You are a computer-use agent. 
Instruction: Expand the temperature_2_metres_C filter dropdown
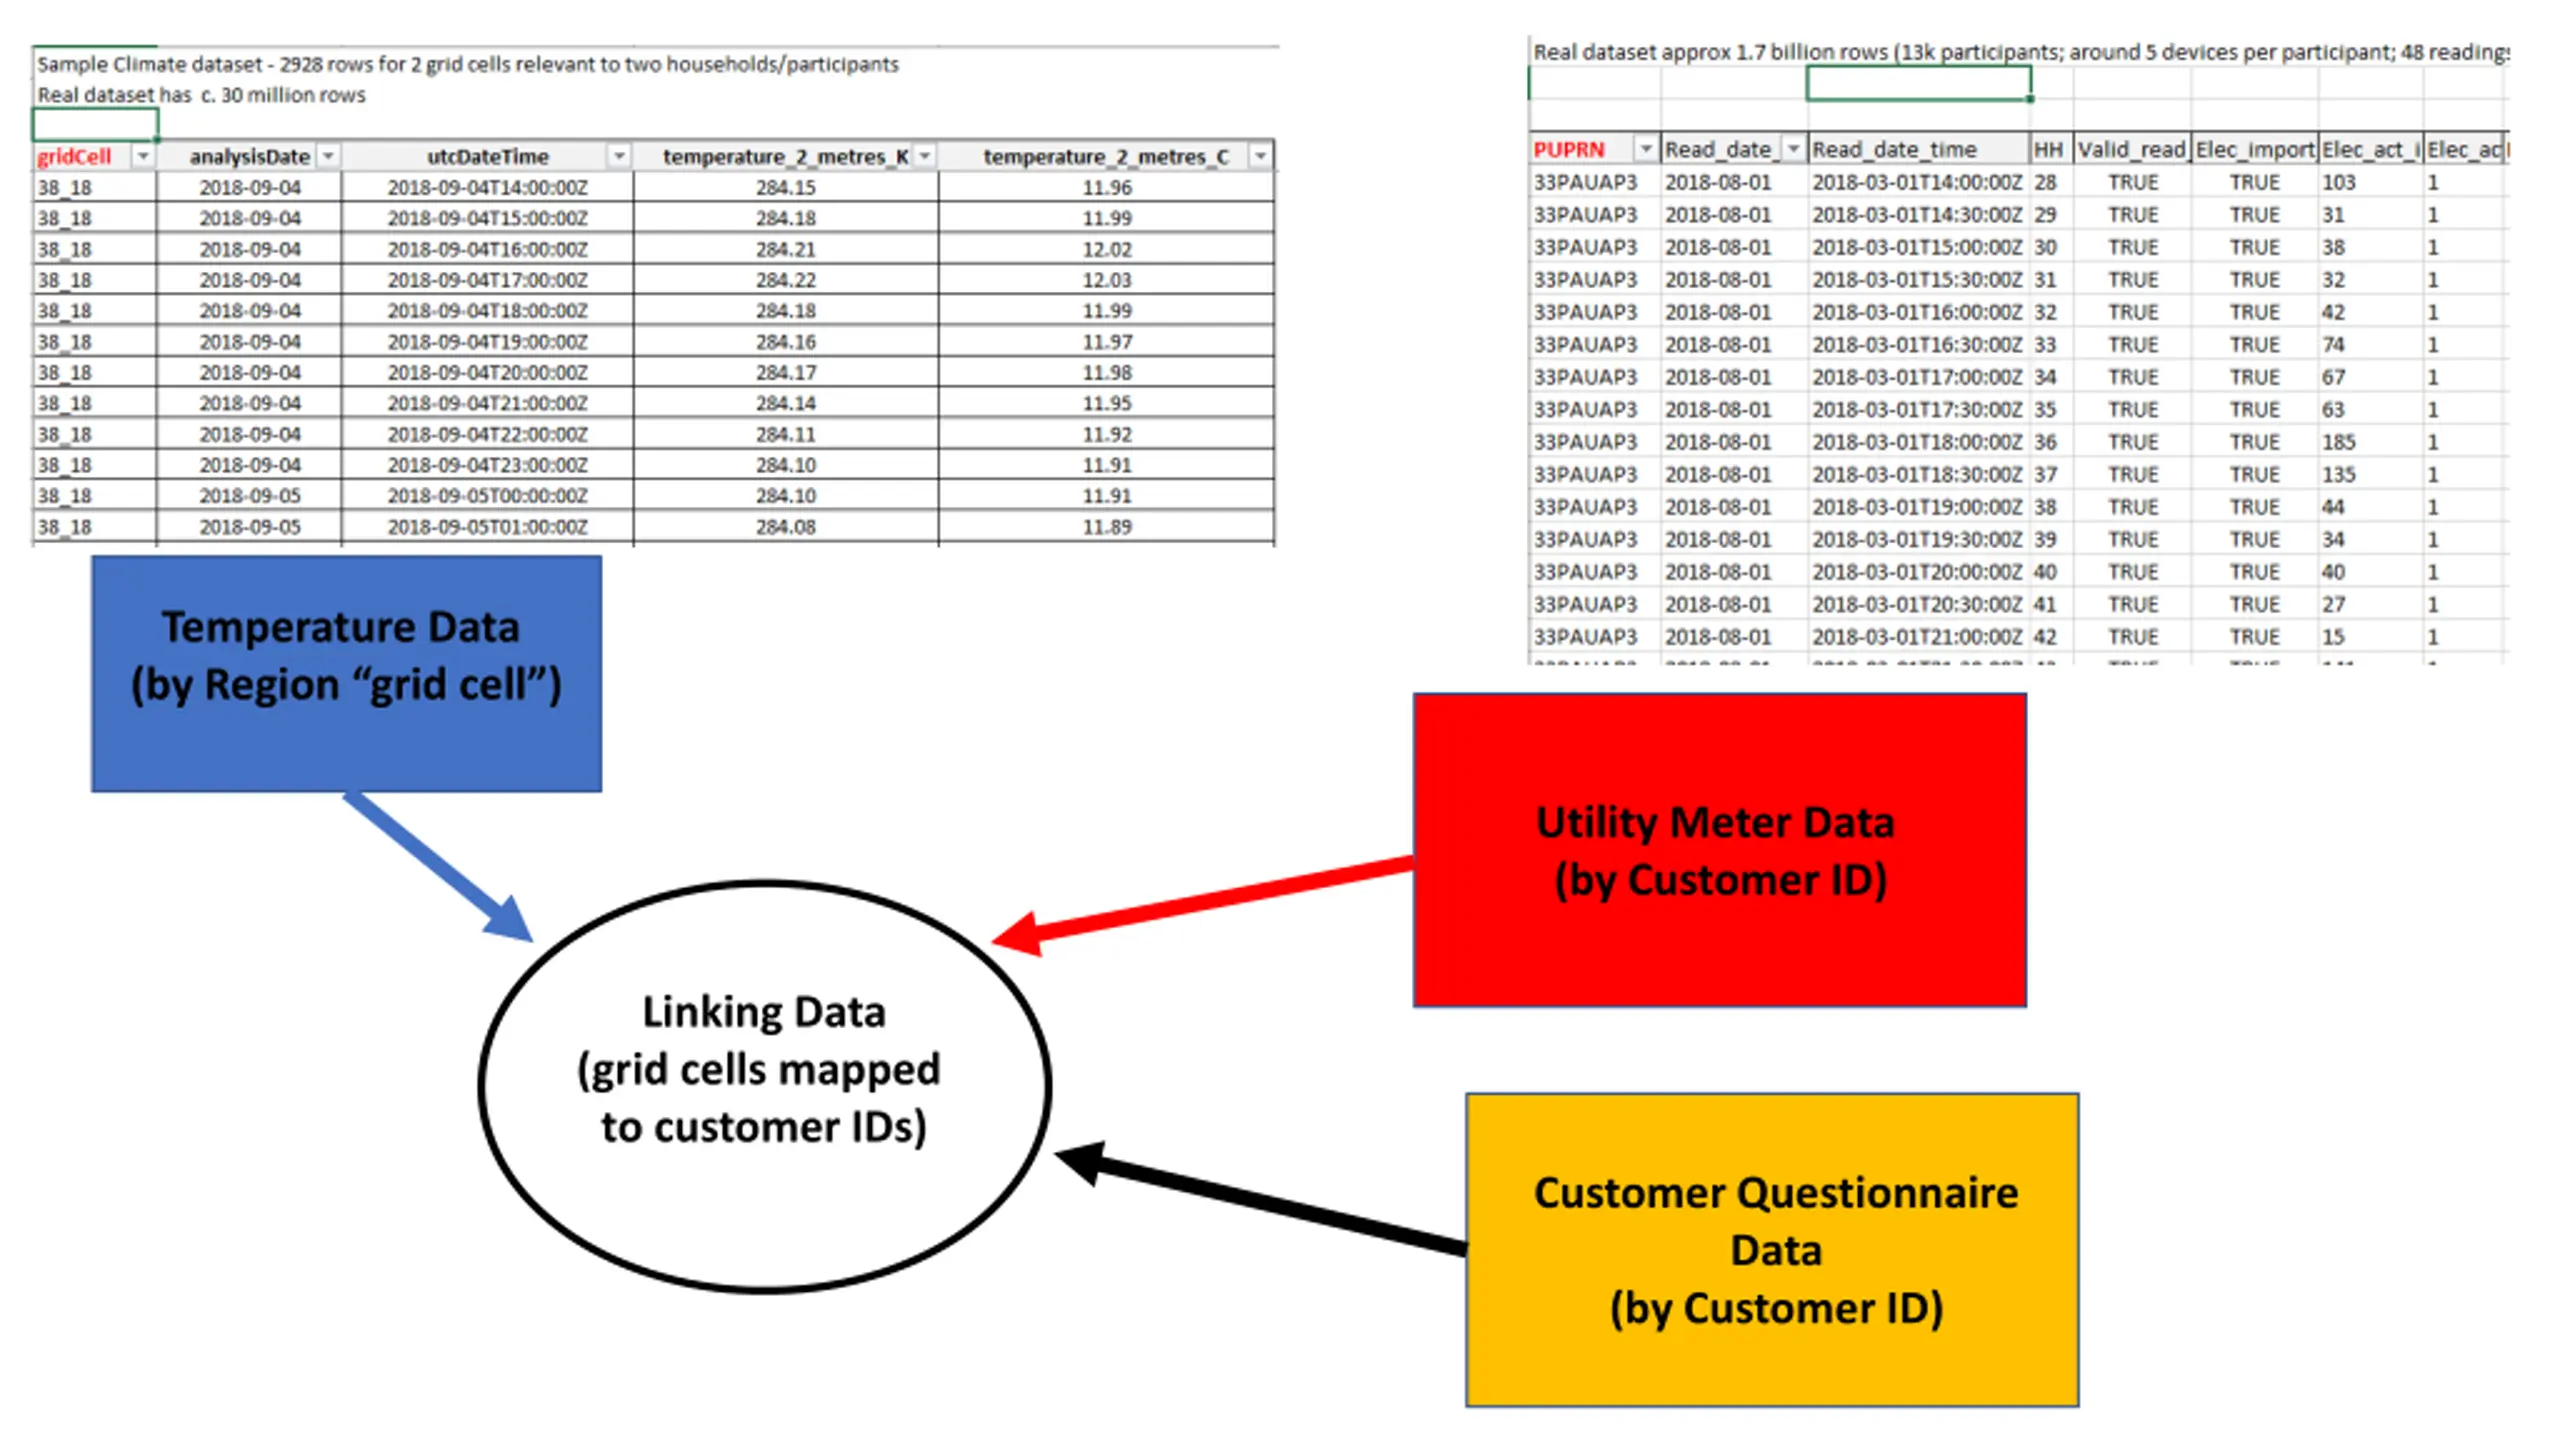[1260, 156]
